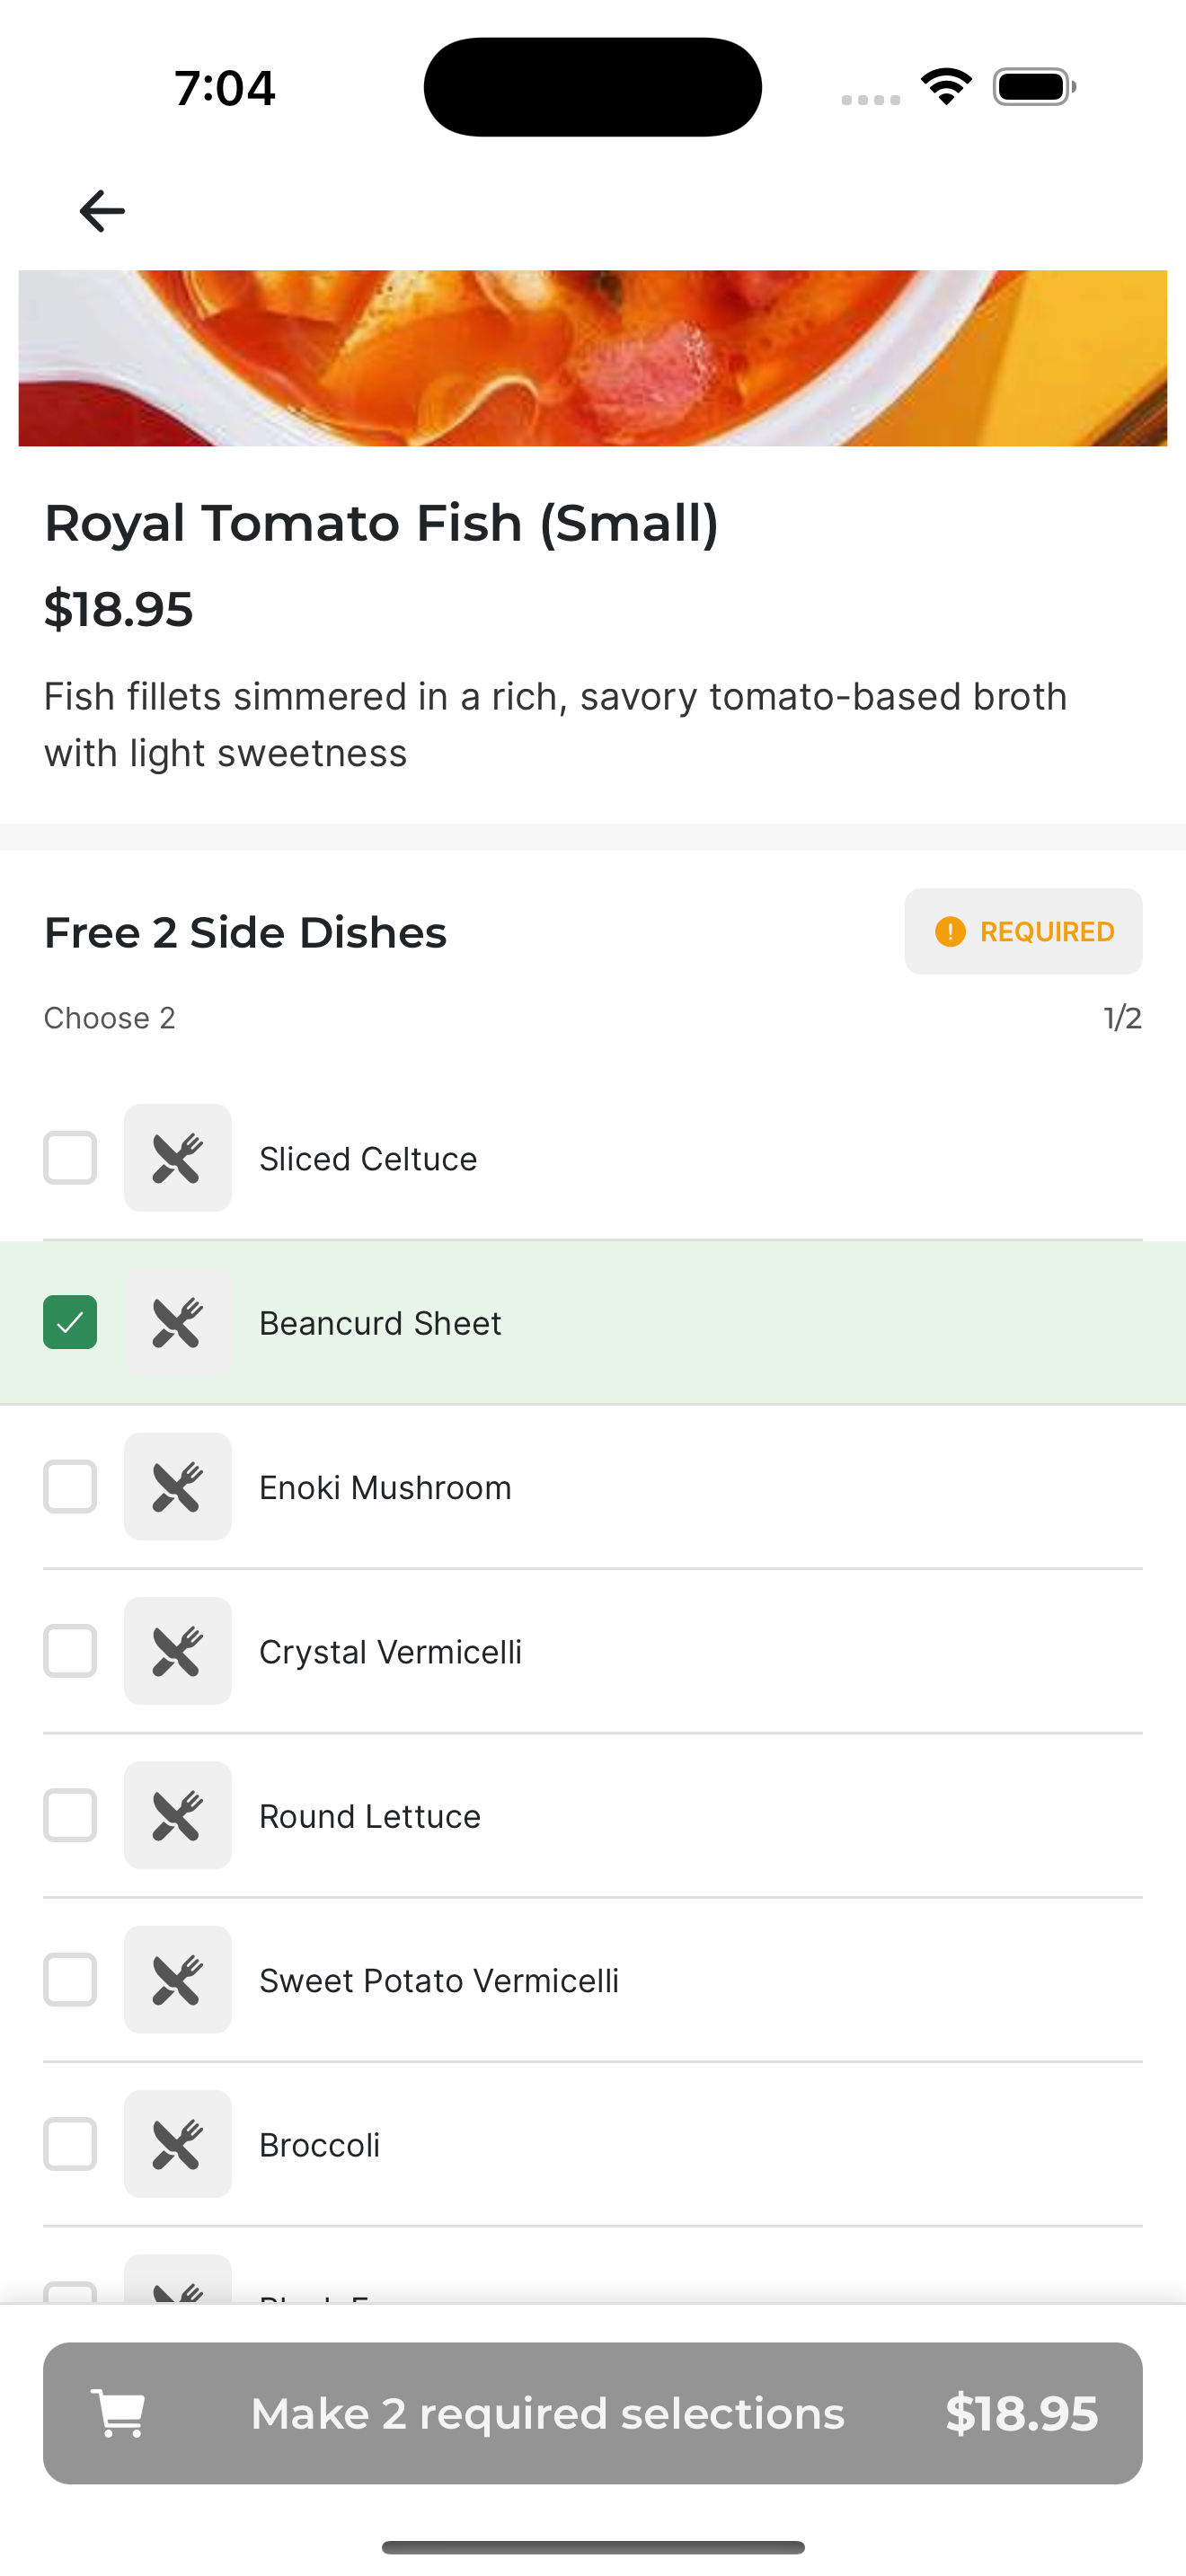Image resolution: width=1186 pixels, height=2576 pixels.
Task: Check the Sweet Potato Vermicelli checkbox
Action: 70,1980
